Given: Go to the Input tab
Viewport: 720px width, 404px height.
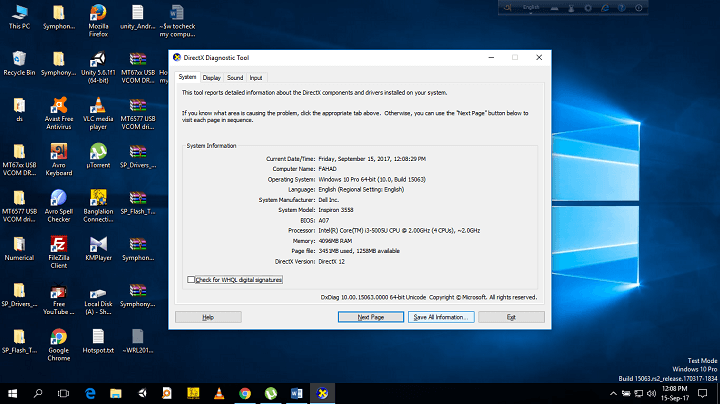Looking at the screenshot, I should (x=256, y=77).
